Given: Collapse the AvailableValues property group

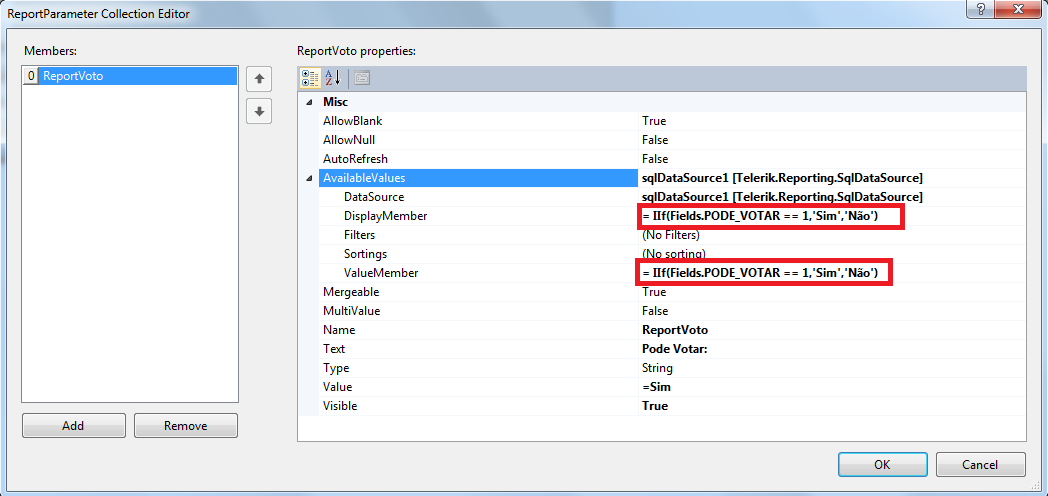Looking at the screenshot, I should coord(309,178).
